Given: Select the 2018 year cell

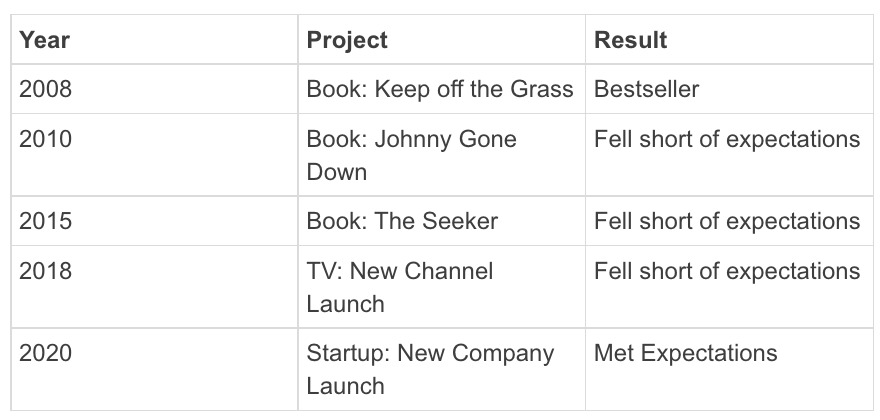Looking at the screenshot, I should pos(46,271).
